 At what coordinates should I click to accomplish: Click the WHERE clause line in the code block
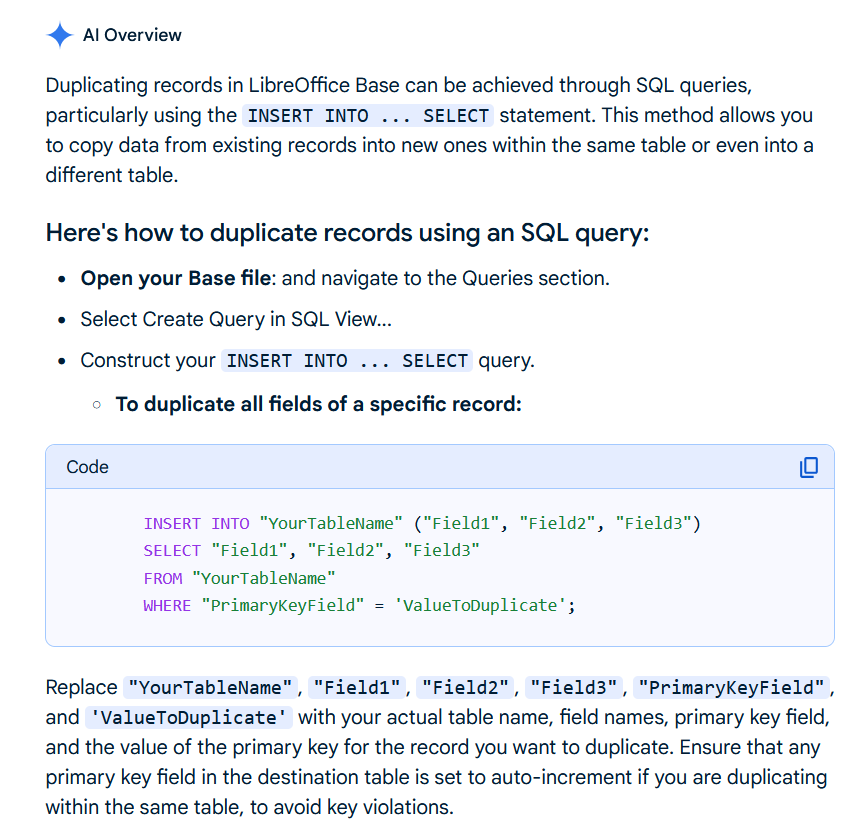[x=359, y=605]
